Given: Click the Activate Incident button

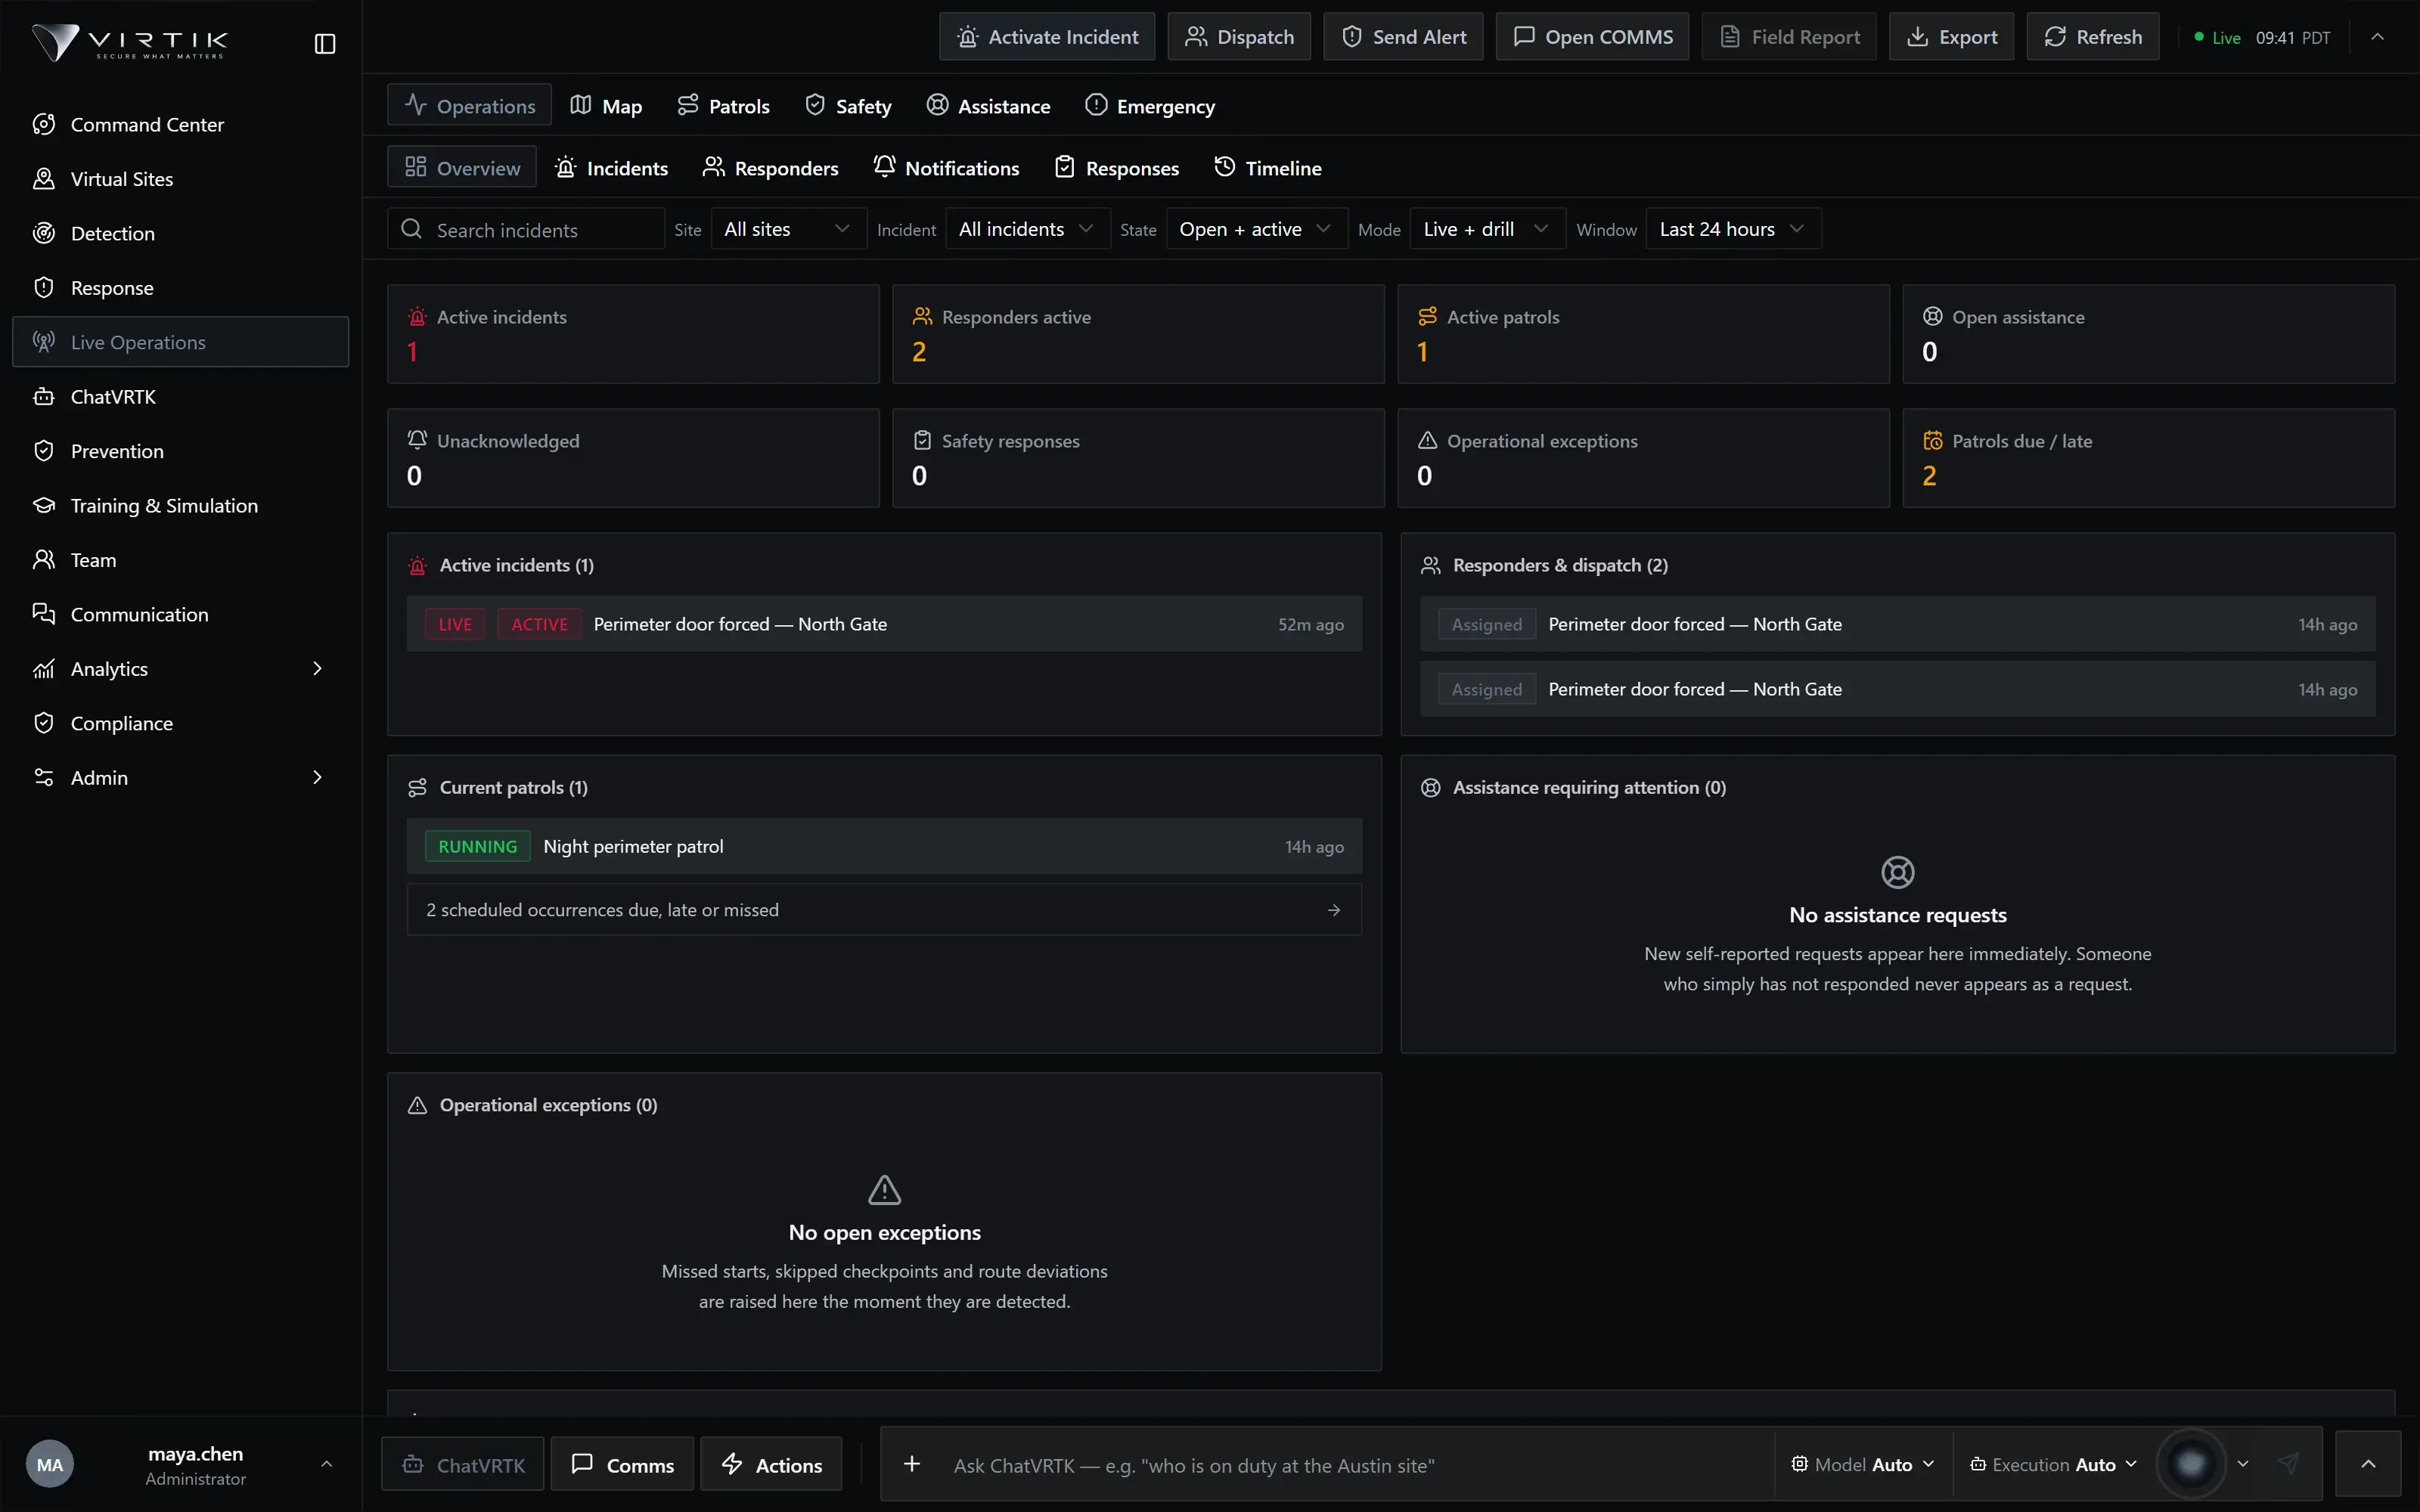Looking at the screenshot, I should [x=1047, y=37].
